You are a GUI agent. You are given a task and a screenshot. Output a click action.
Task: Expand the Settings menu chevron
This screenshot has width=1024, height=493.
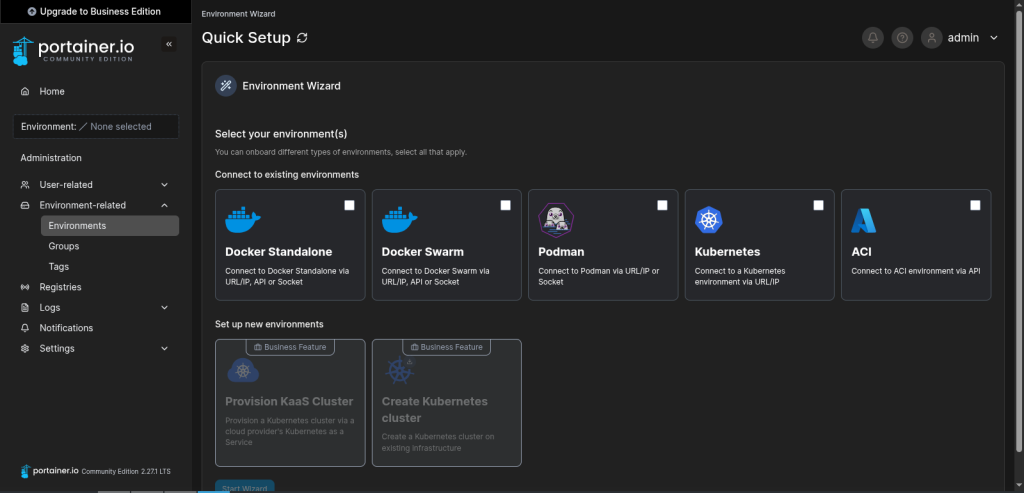165,349
